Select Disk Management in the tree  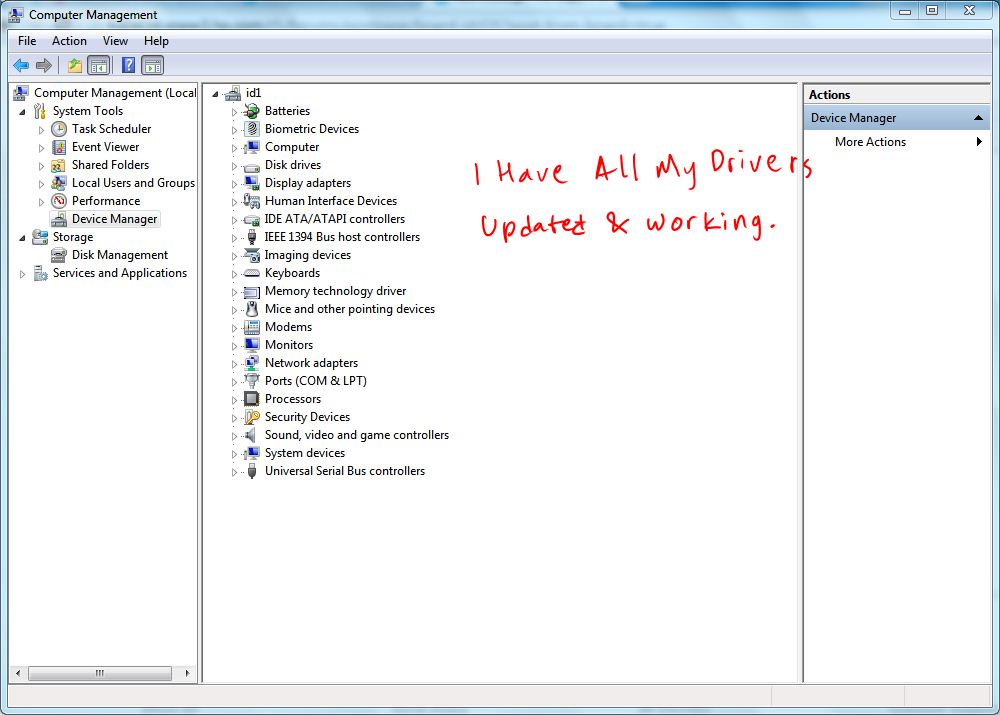(x=119, y=255)
